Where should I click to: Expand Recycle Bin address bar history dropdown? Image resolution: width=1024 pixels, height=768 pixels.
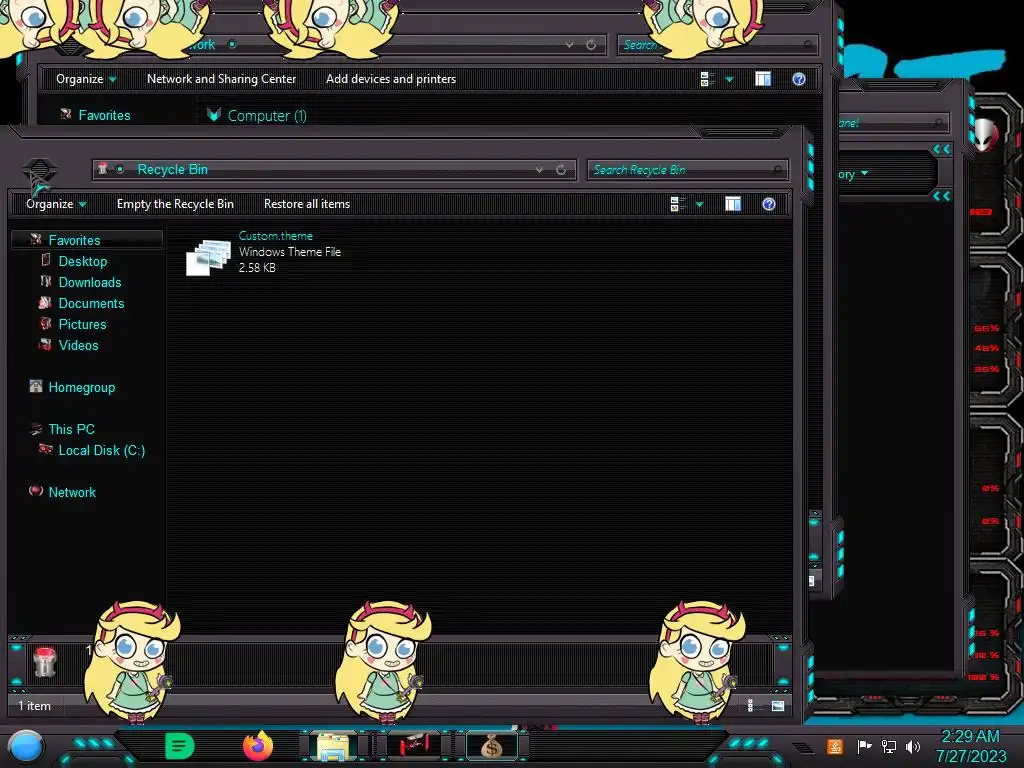(x=539, y=170)
